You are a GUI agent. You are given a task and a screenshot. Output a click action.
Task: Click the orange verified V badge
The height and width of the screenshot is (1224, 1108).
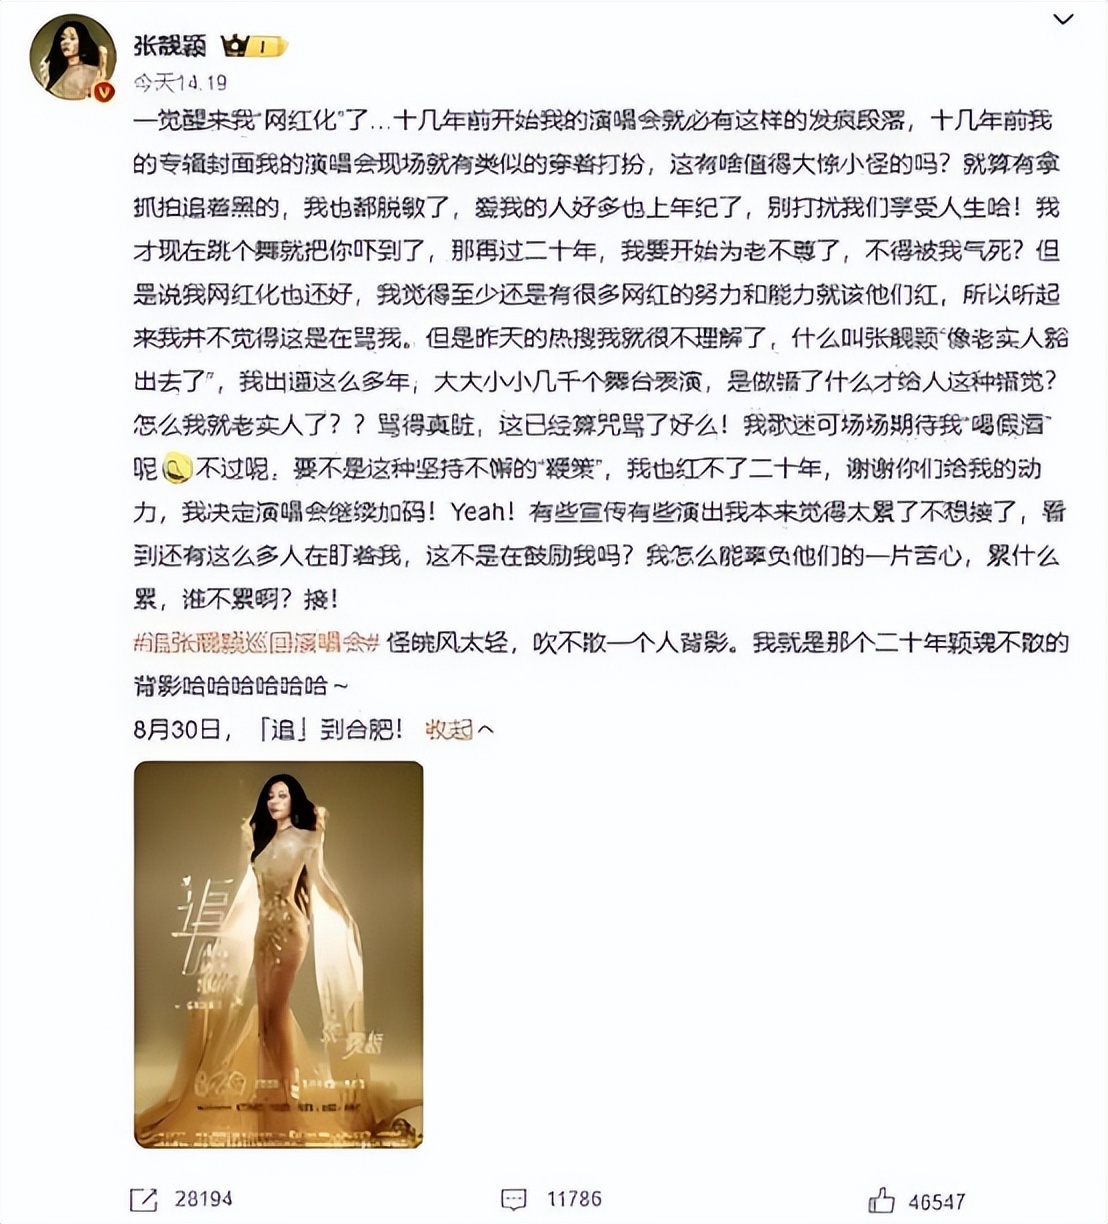pyautogui.click(x=103, y=90)
